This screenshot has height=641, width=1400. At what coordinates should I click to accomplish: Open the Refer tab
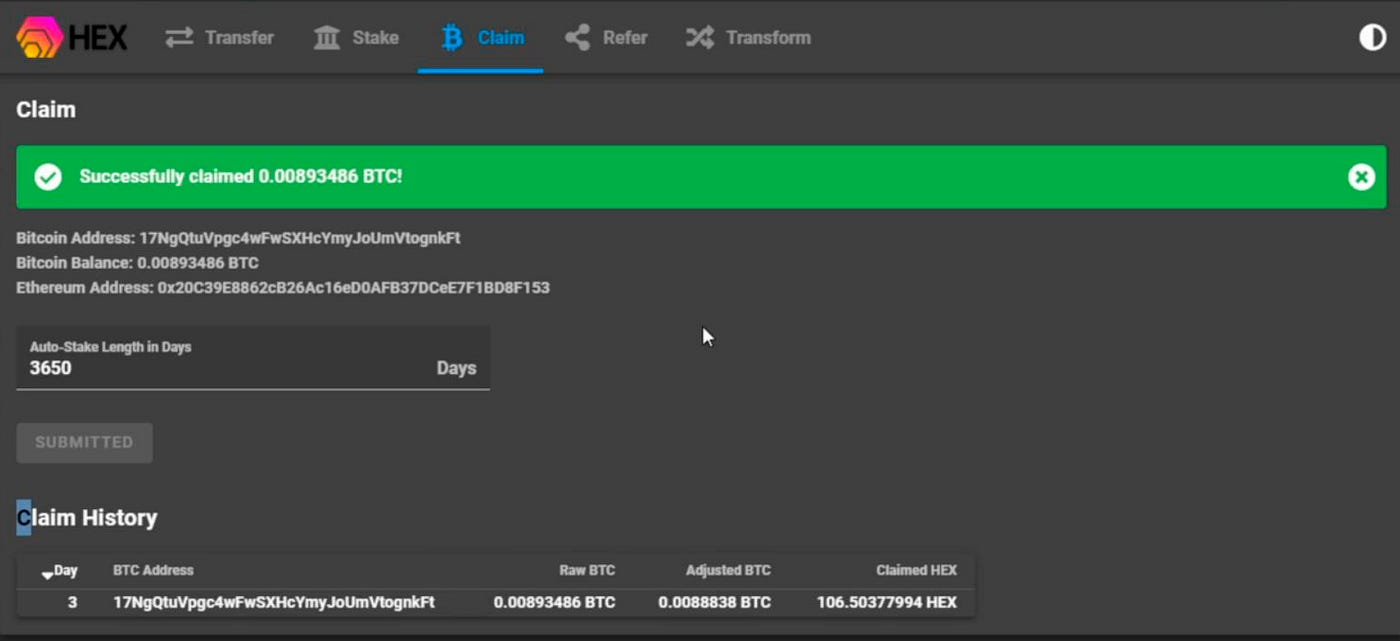(x=606, y=38)
